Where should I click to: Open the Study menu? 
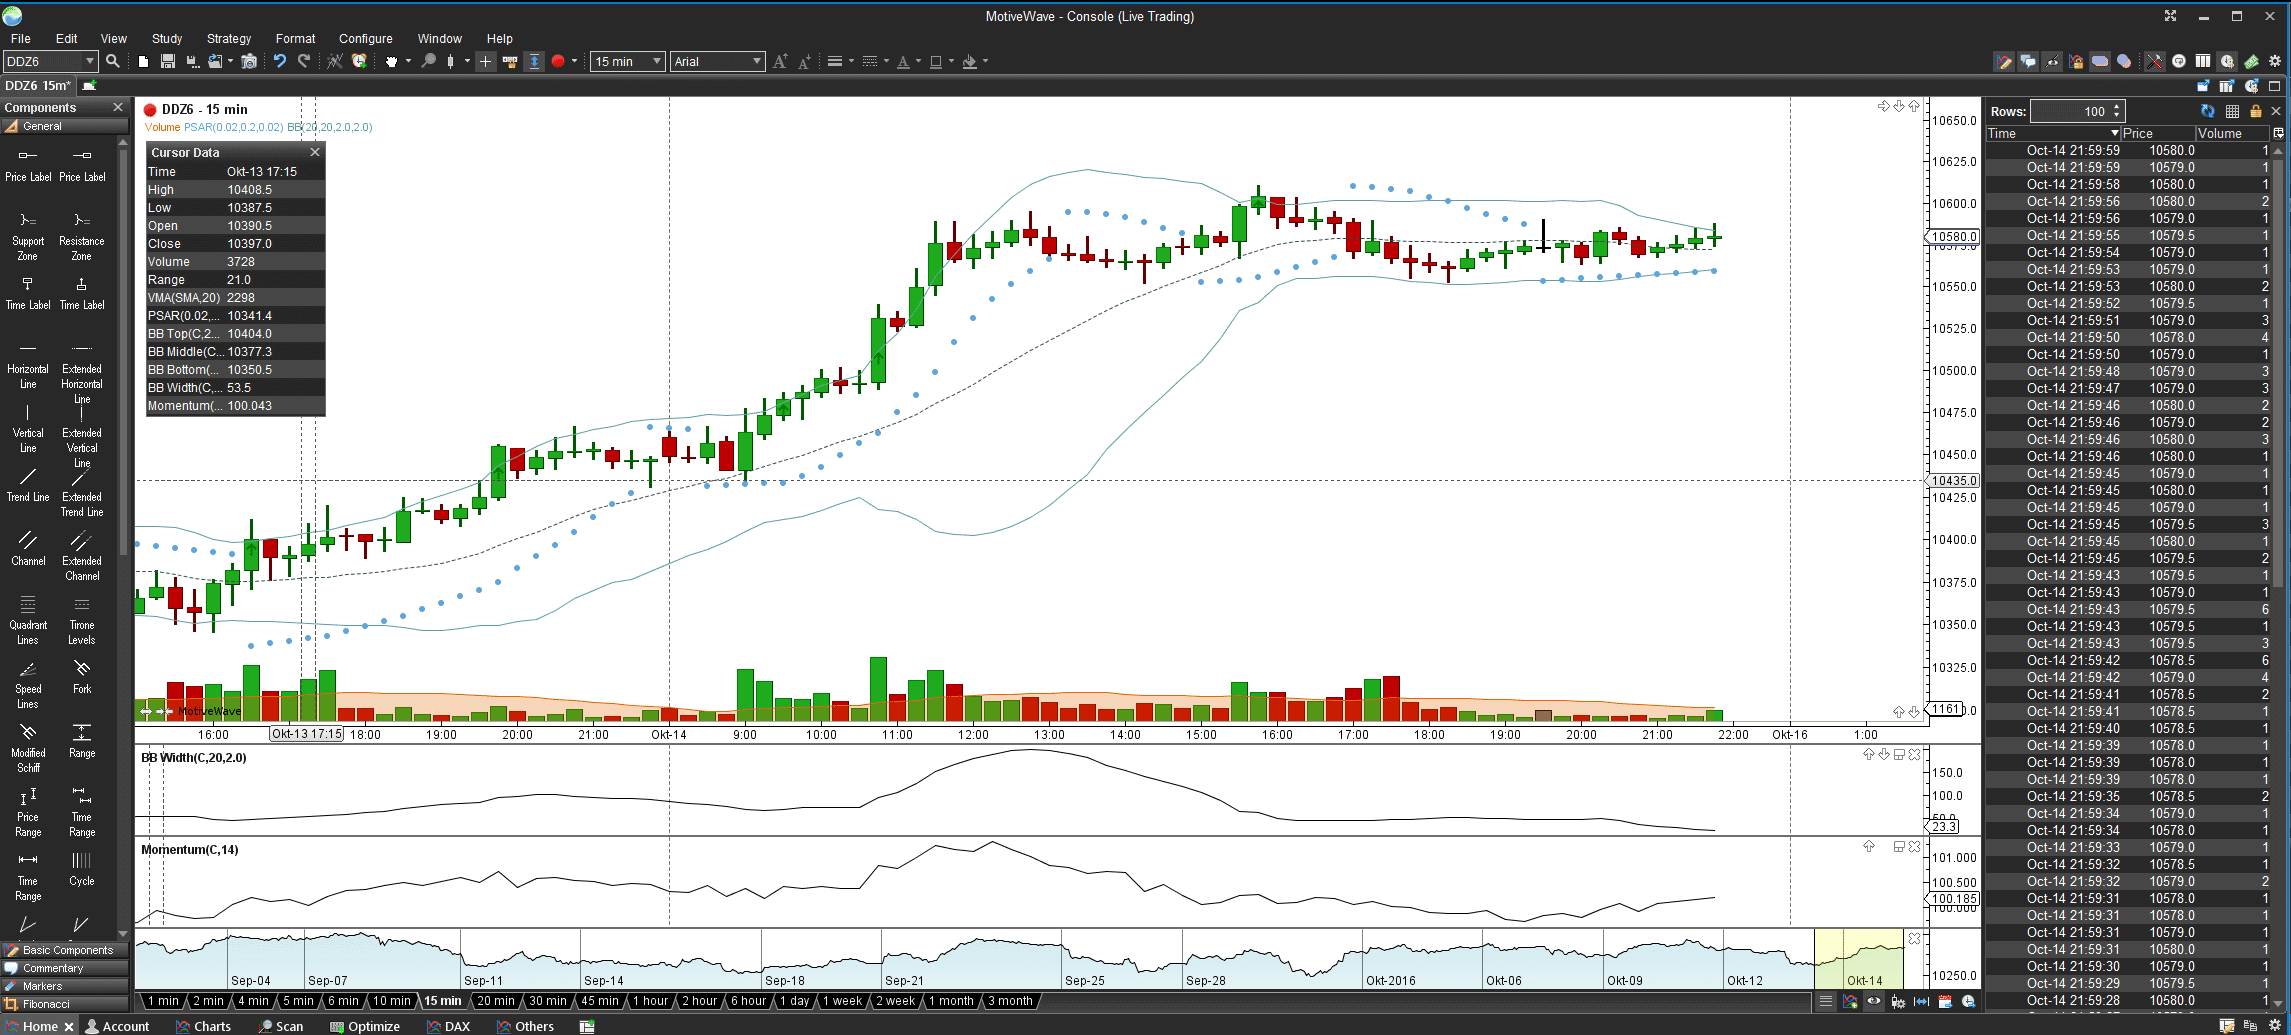tap(167, 38)
